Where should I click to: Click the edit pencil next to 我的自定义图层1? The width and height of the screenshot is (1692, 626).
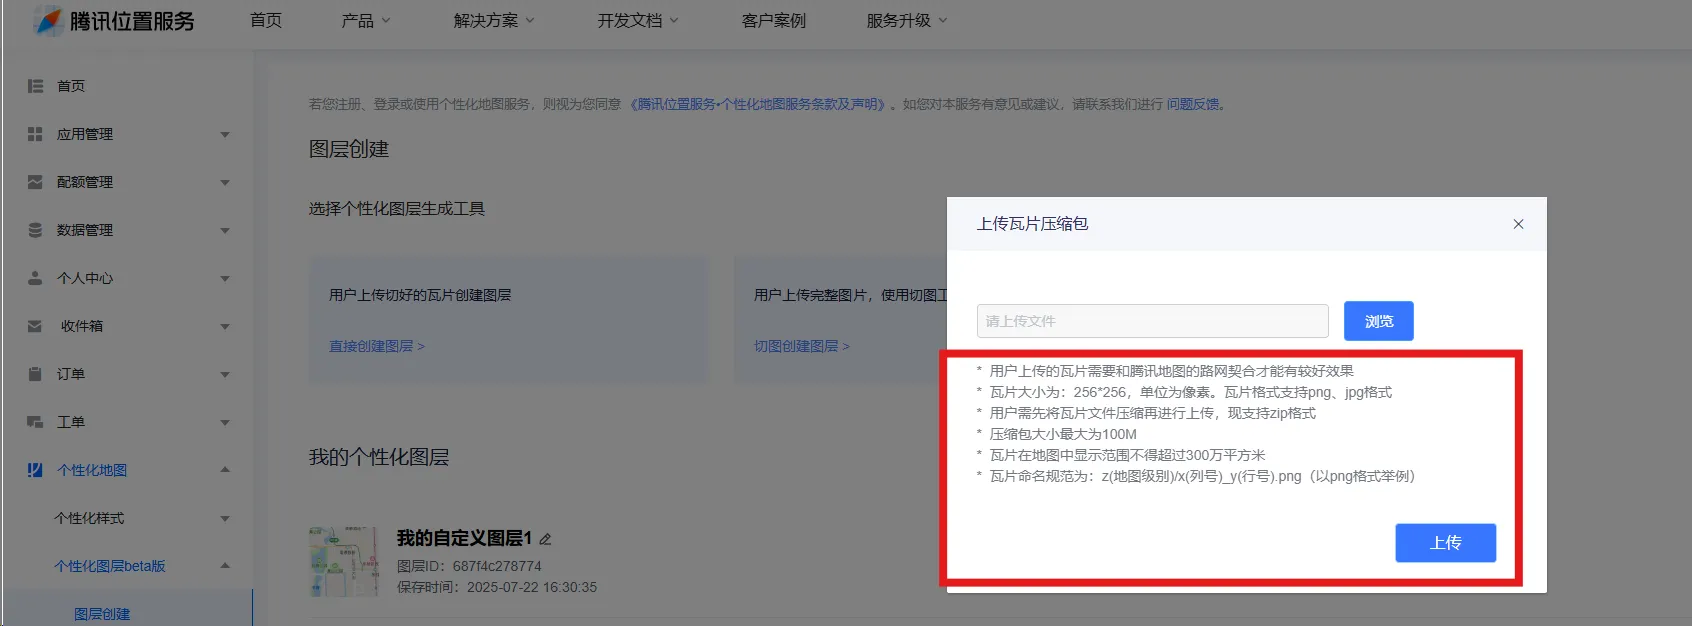(x=546, y=539)
